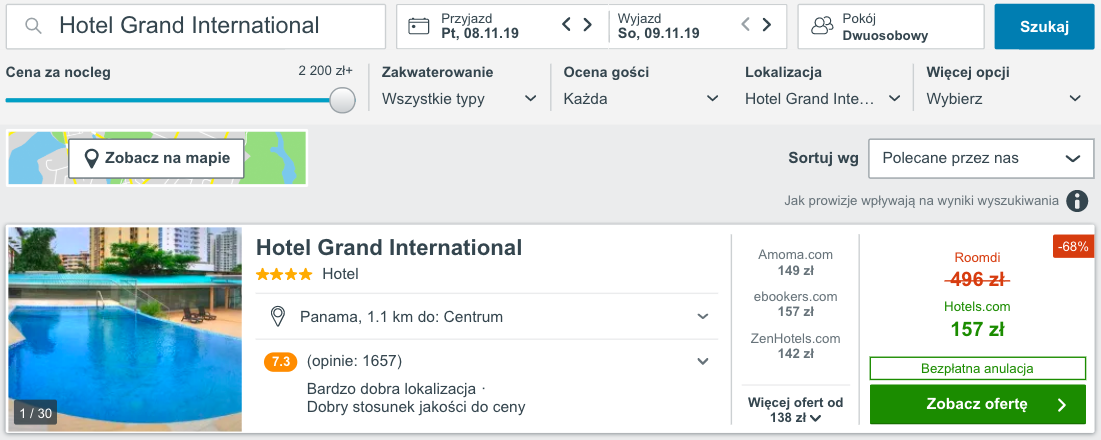The width and height of the screenshot is (1101, 440).
Task: Advance check-in date with next arrow
Action: 588,25
